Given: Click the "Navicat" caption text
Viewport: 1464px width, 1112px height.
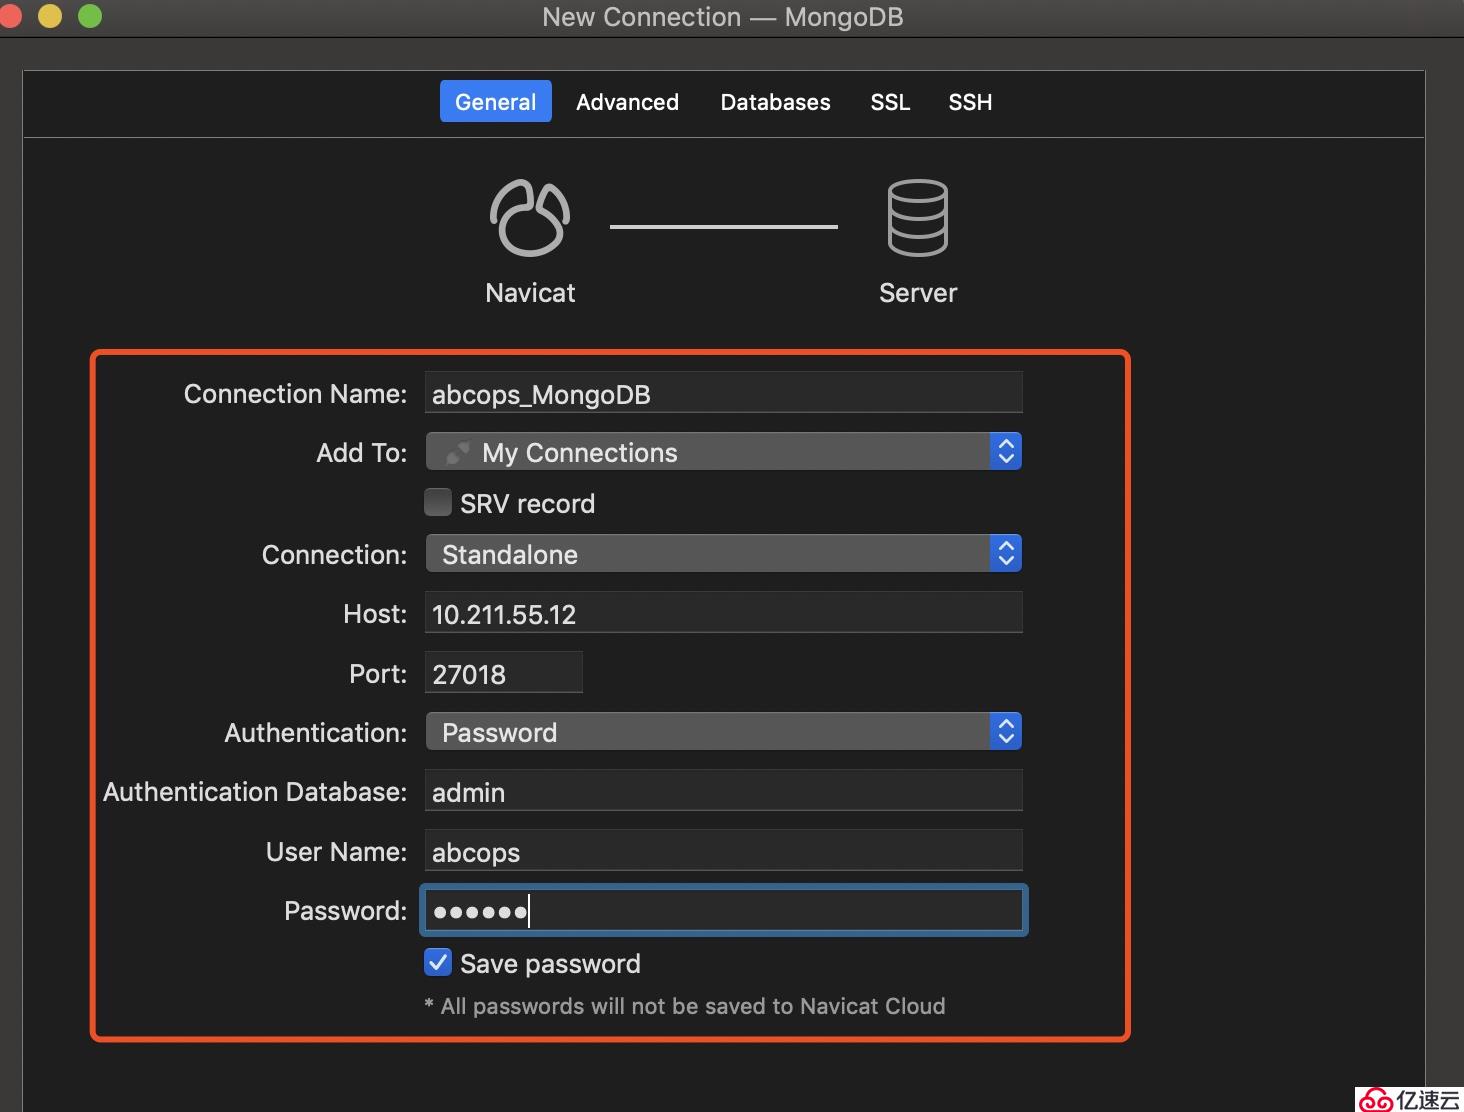Looking at the screenshot, I should (x=530, y=293).
